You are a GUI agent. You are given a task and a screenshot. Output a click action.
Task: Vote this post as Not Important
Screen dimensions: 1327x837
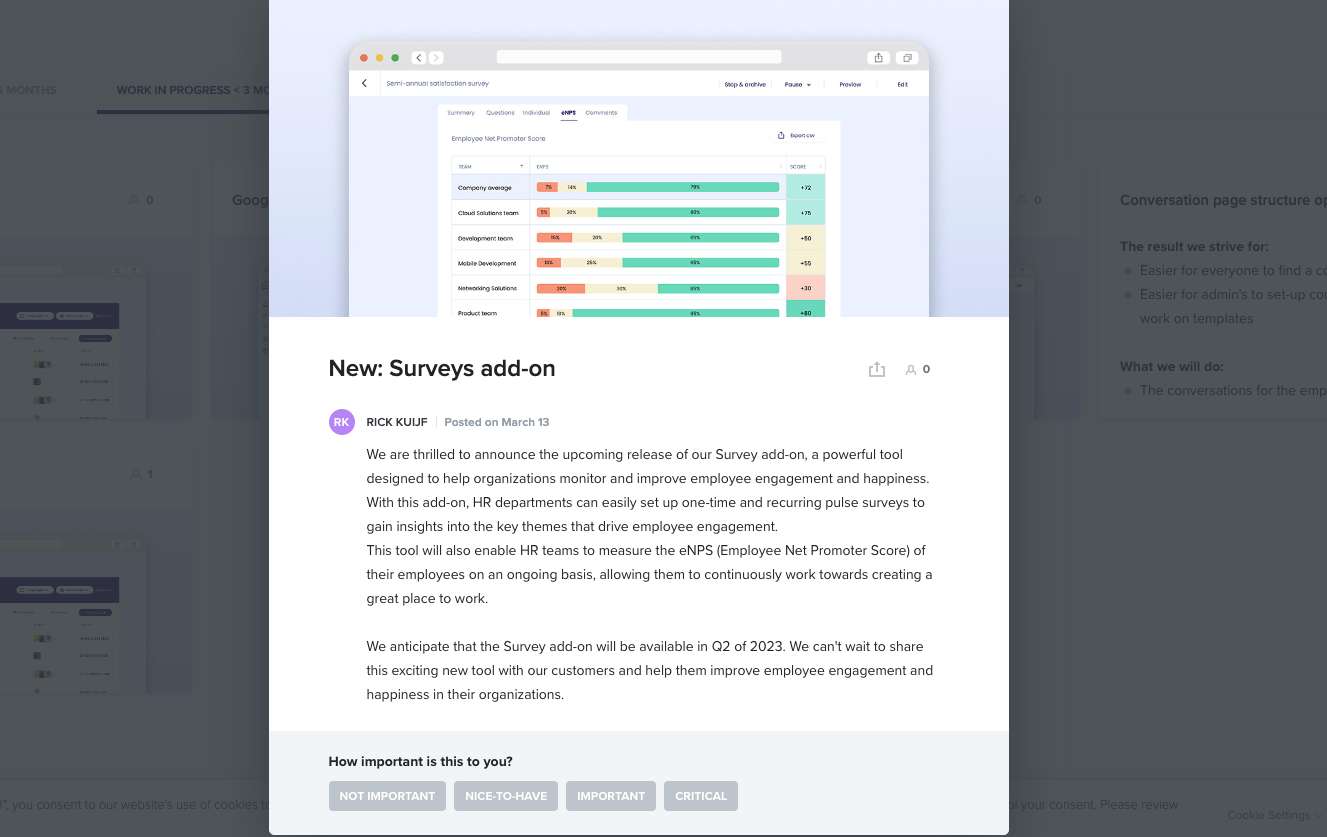387,796
